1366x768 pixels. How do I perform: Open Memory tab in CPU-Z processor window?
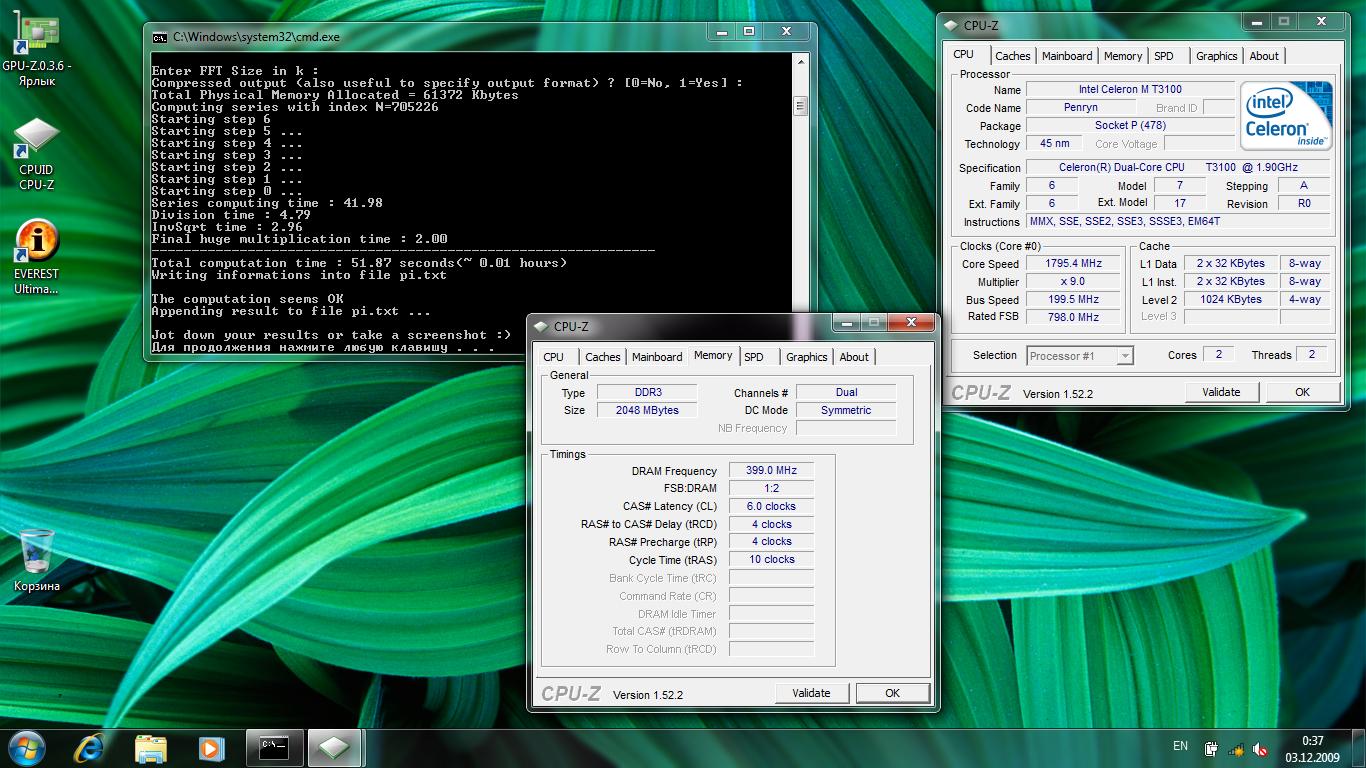click(1123, 56)
